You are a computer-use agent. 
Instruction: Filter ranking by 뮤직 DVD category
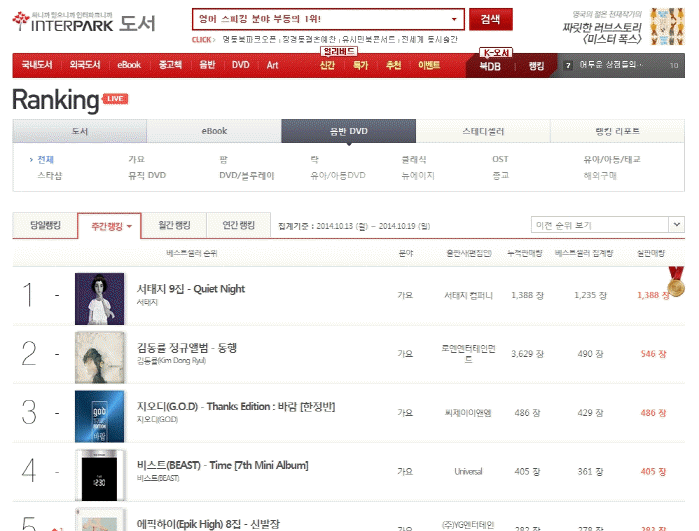(147, 176)
